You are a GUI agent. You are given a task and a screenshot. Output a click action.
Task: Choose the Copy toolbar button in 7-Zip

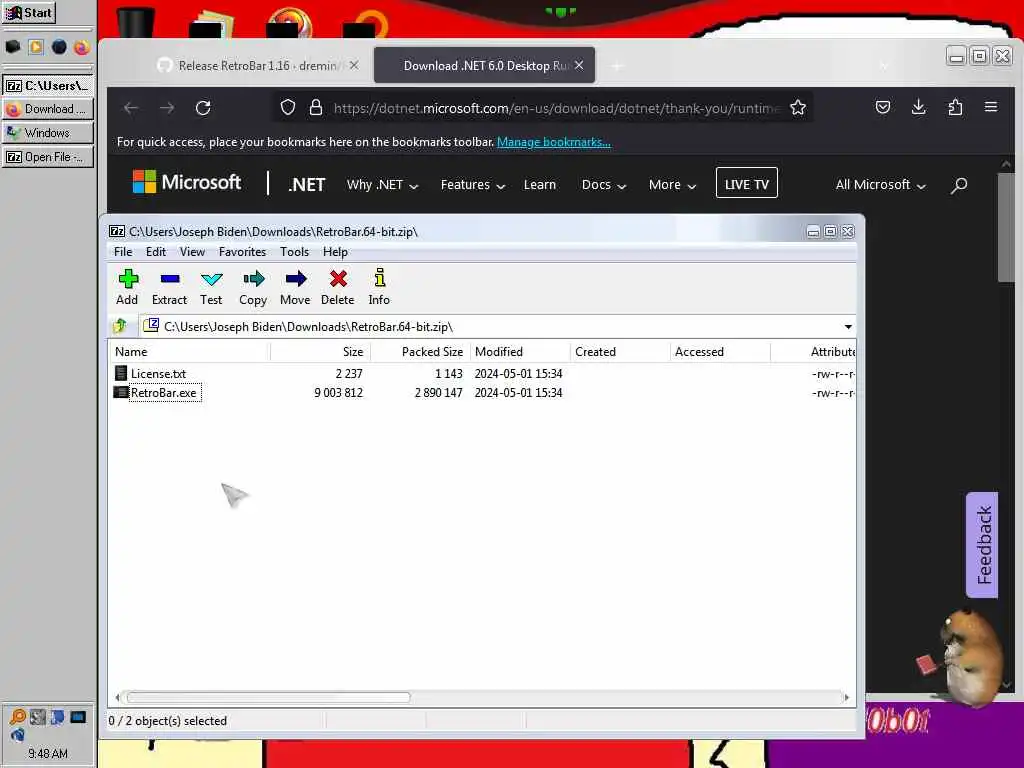[x=253, y=287]
